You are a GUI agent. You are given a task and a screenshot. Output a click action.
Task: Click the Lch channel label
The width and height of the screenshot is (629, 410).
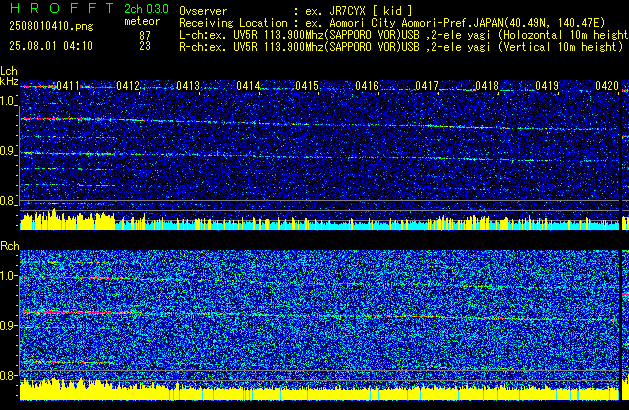coord(9,71)
